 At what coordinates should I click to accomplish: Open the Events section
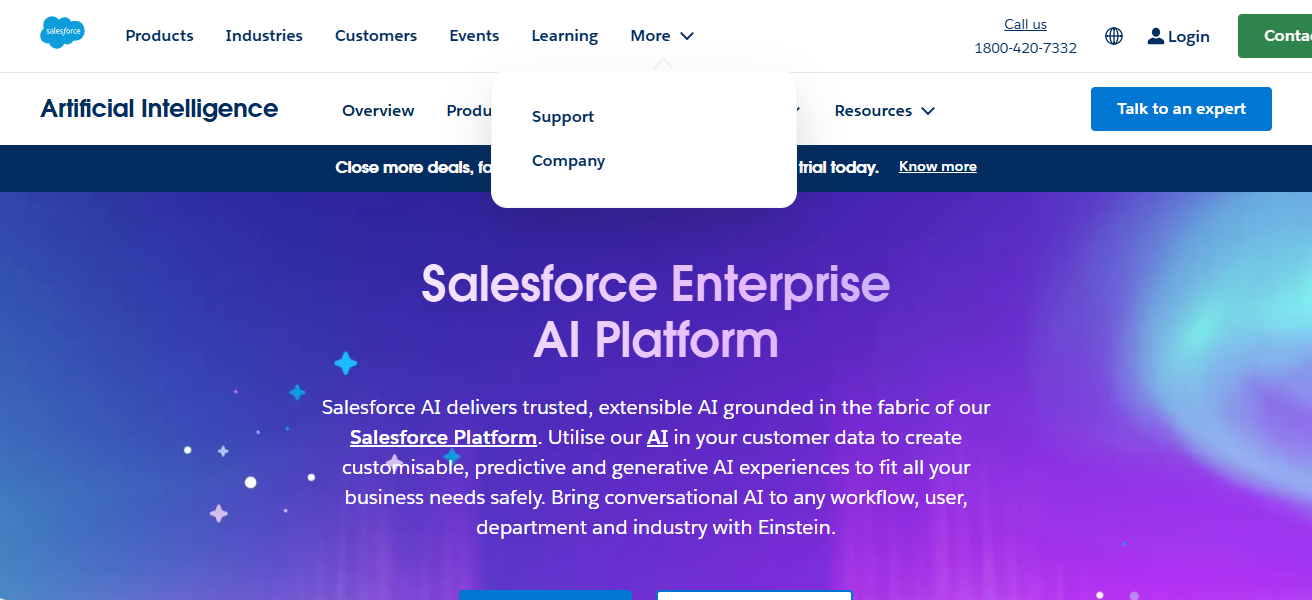(474, 36)
